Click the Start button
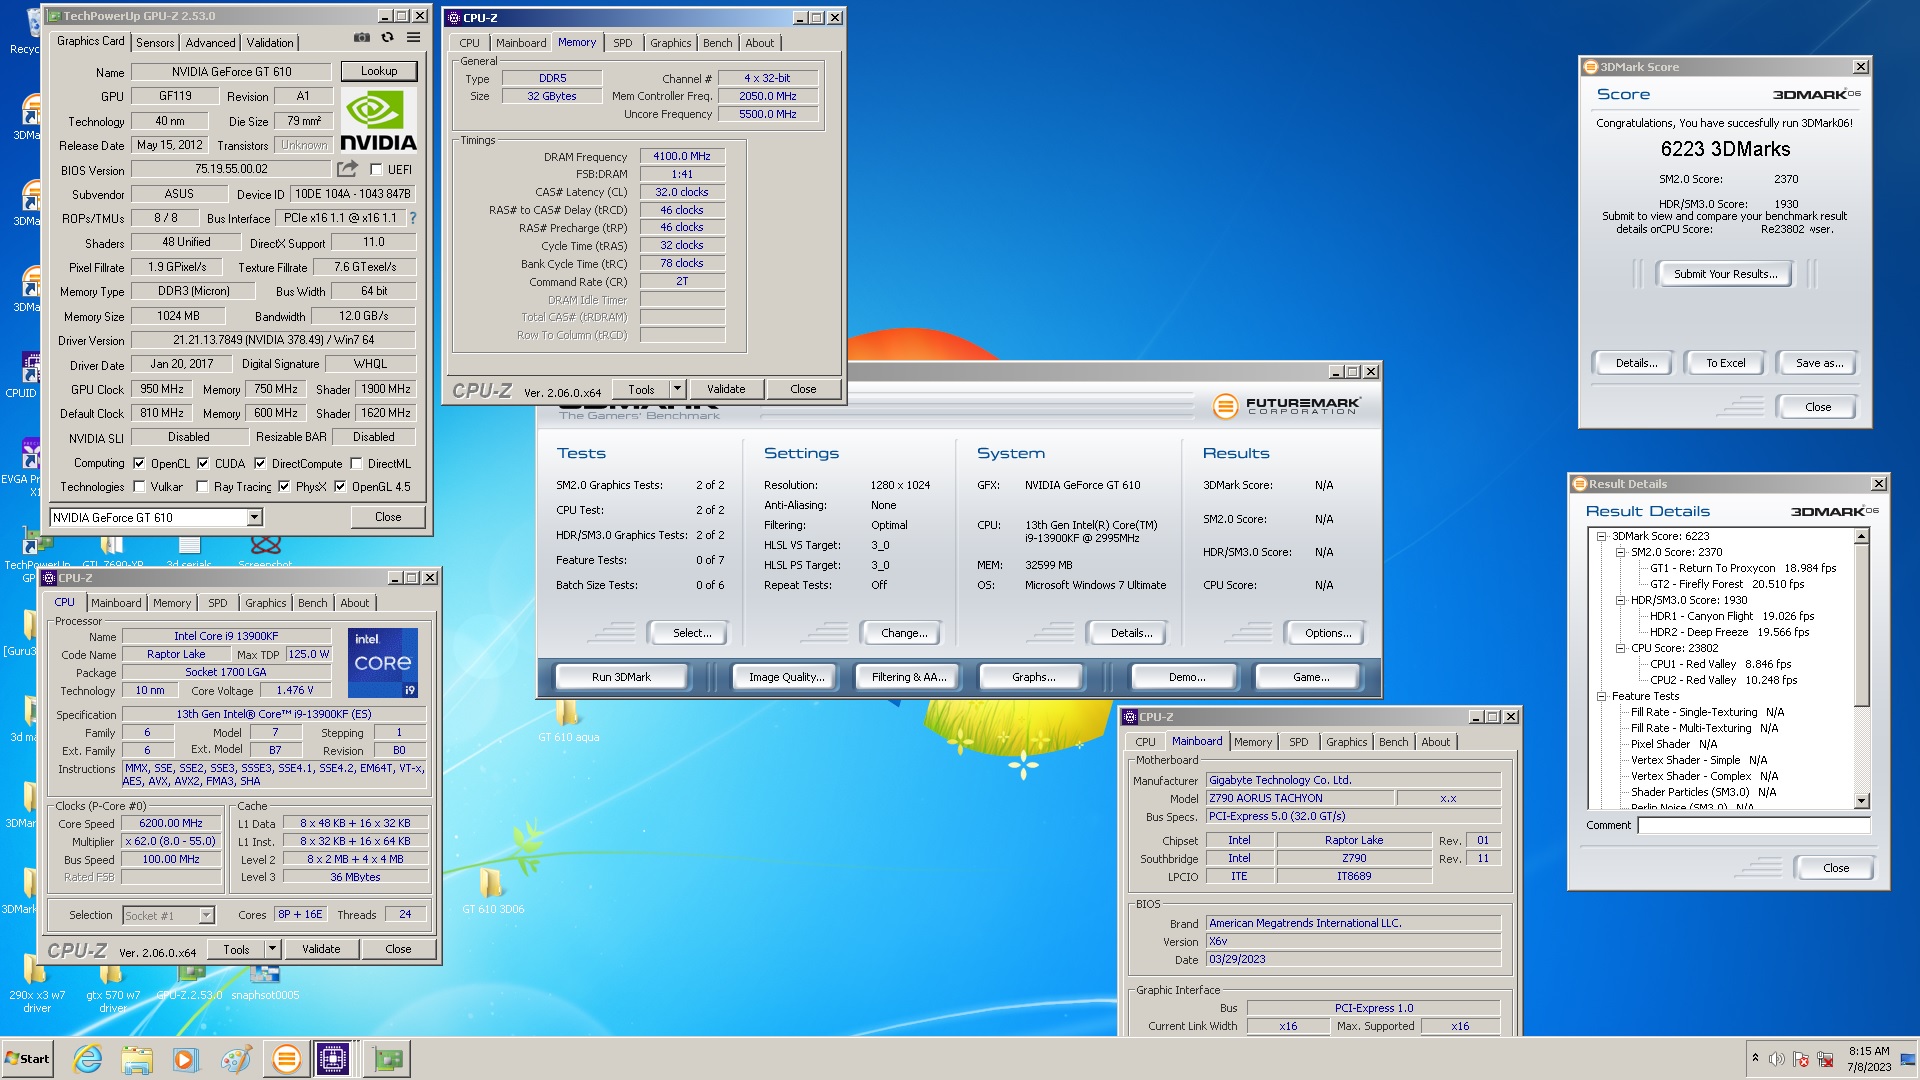1920x1080 pixels. (27, 1059)
